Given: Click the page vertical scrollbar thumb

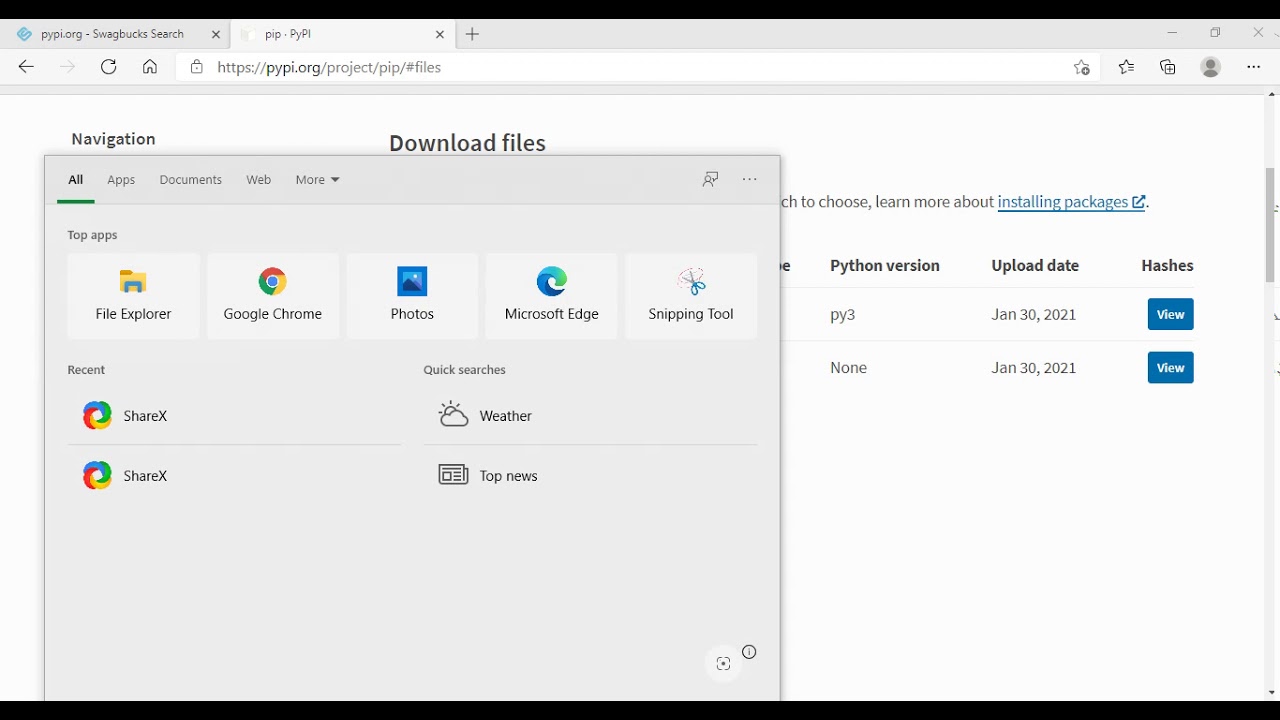Looking at the screenshot, I should [1271, 225].
